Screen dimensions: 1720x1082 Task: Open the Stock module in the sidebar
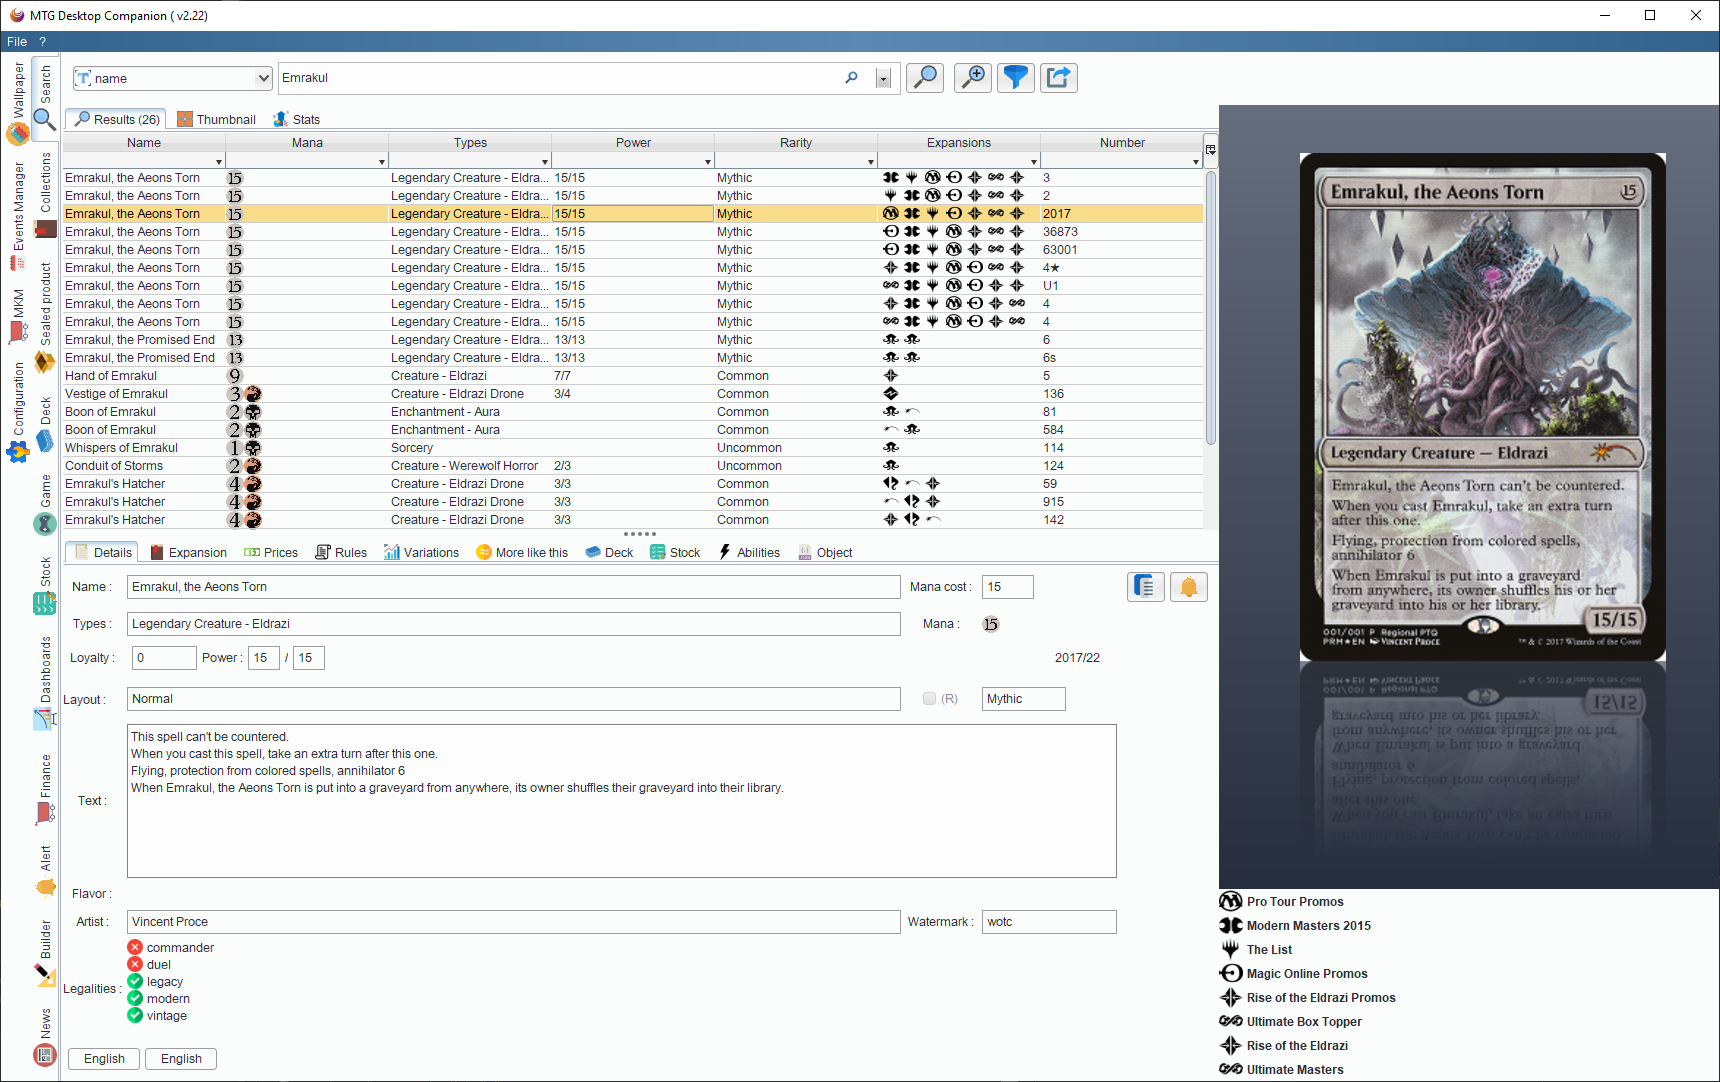coord(45,586)
